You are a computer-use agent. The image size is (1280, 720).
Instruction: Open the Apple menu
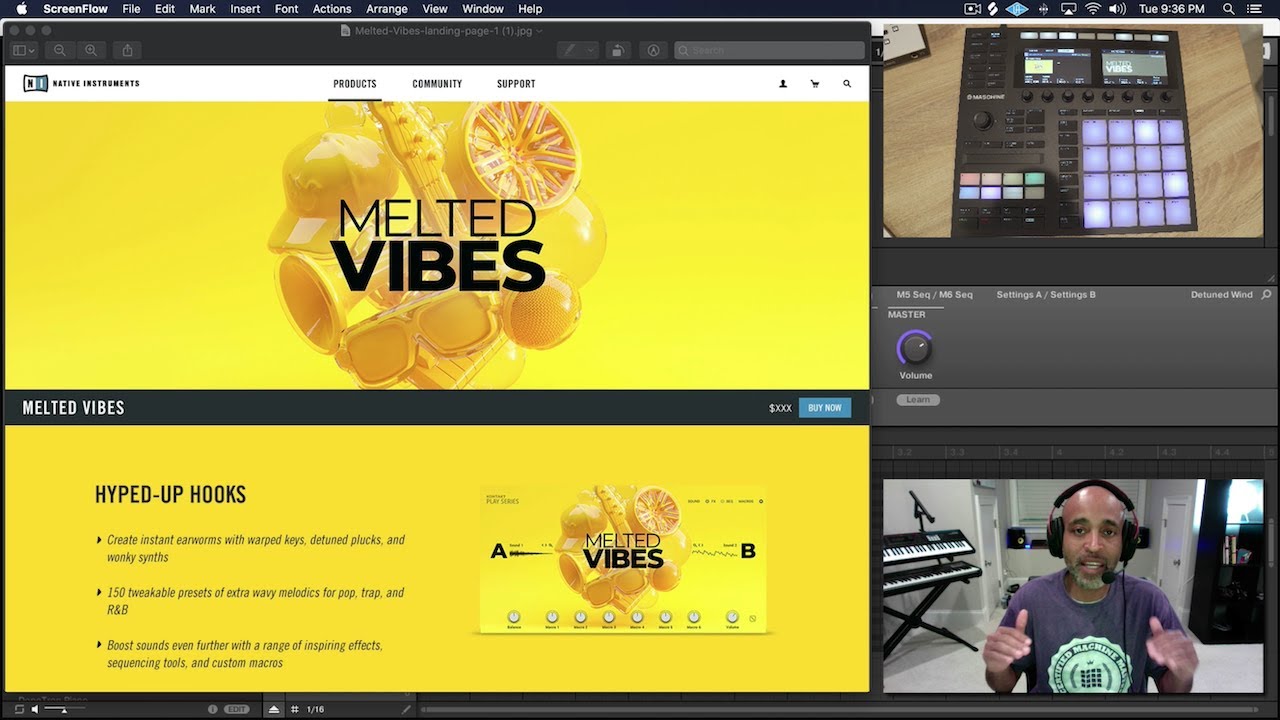[21, 9]
